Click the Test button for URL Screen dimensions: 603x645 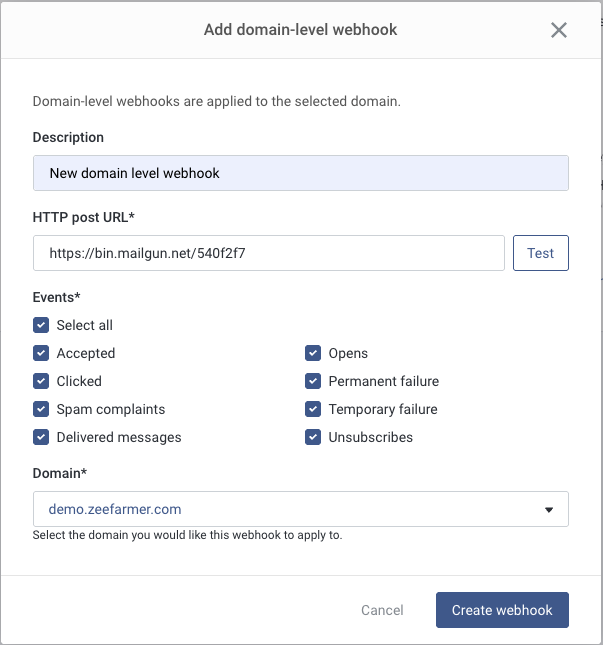(540, 253)
